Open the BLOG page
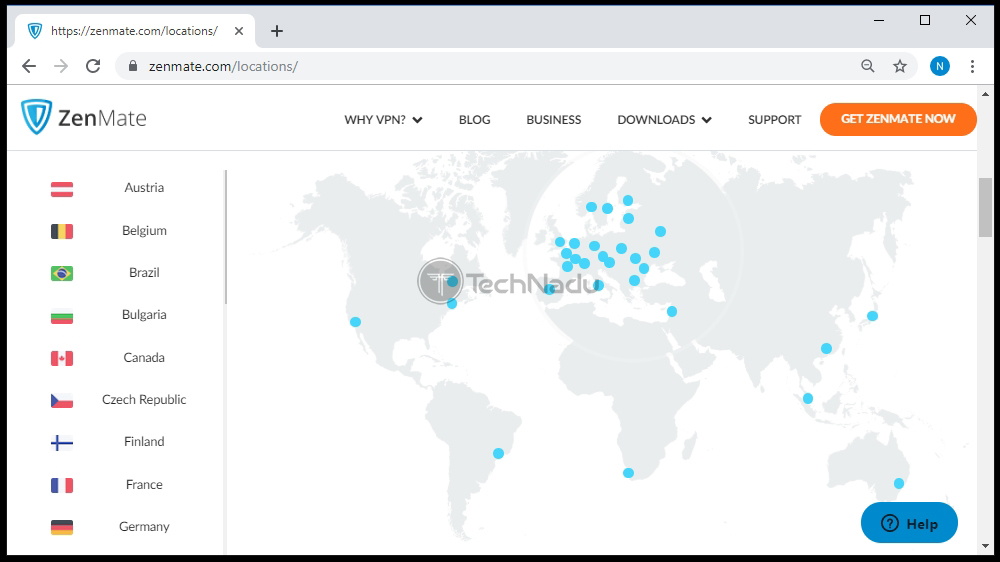The height and width of the screenshot is (562, 1000). pyautogui.click(x=474, y=119)
